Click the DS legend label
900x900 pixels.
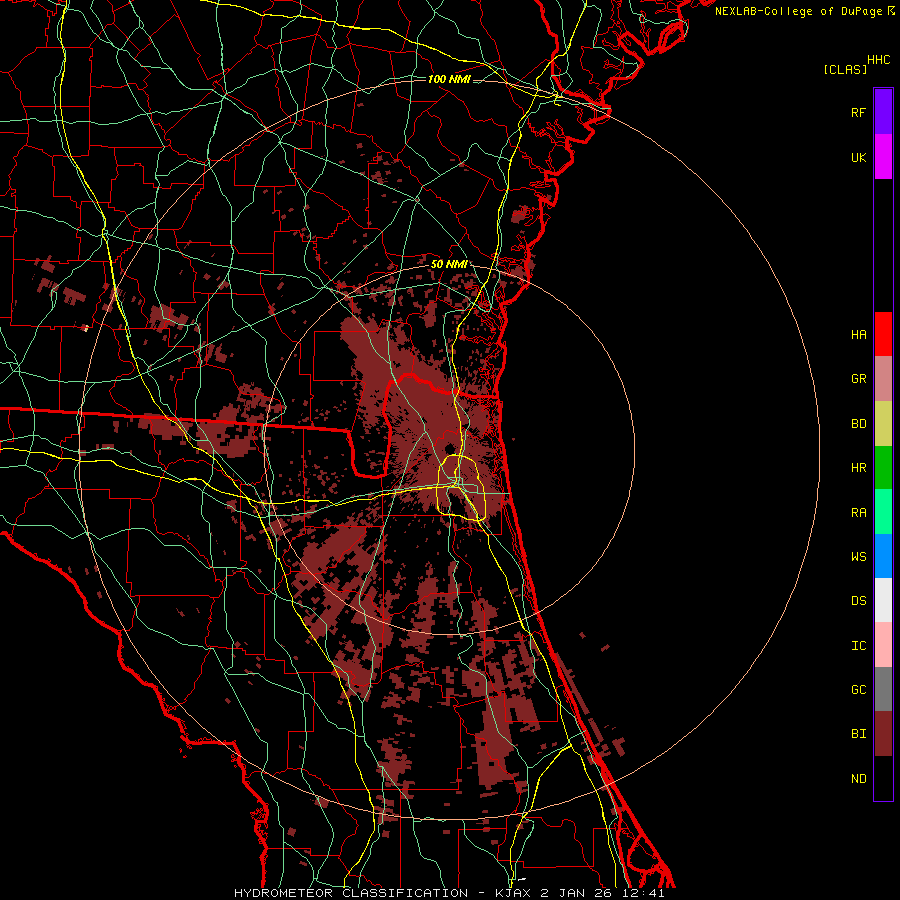[x=858, y=600]
